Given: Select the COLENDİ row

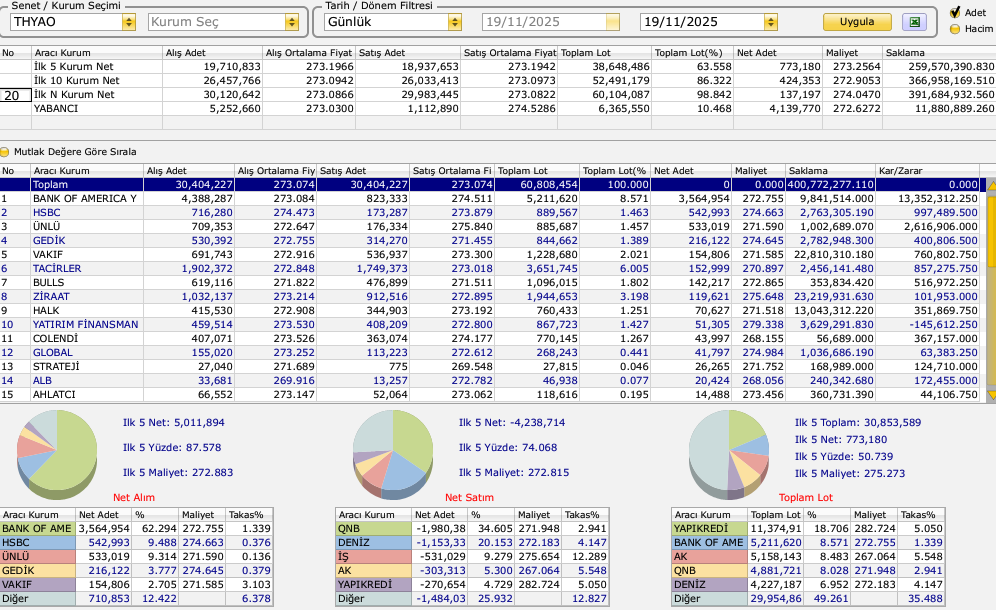Looking at the screenshot, I should tap(490, 339).
